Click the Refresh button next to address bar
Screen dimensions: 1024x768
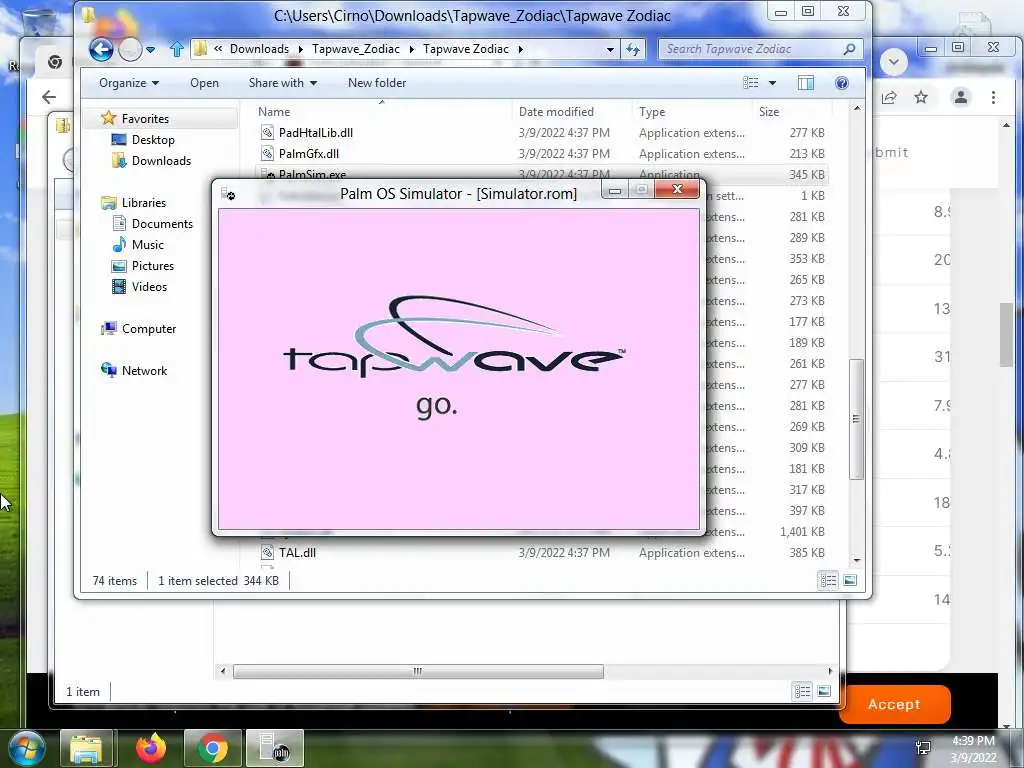coord(633,49)
